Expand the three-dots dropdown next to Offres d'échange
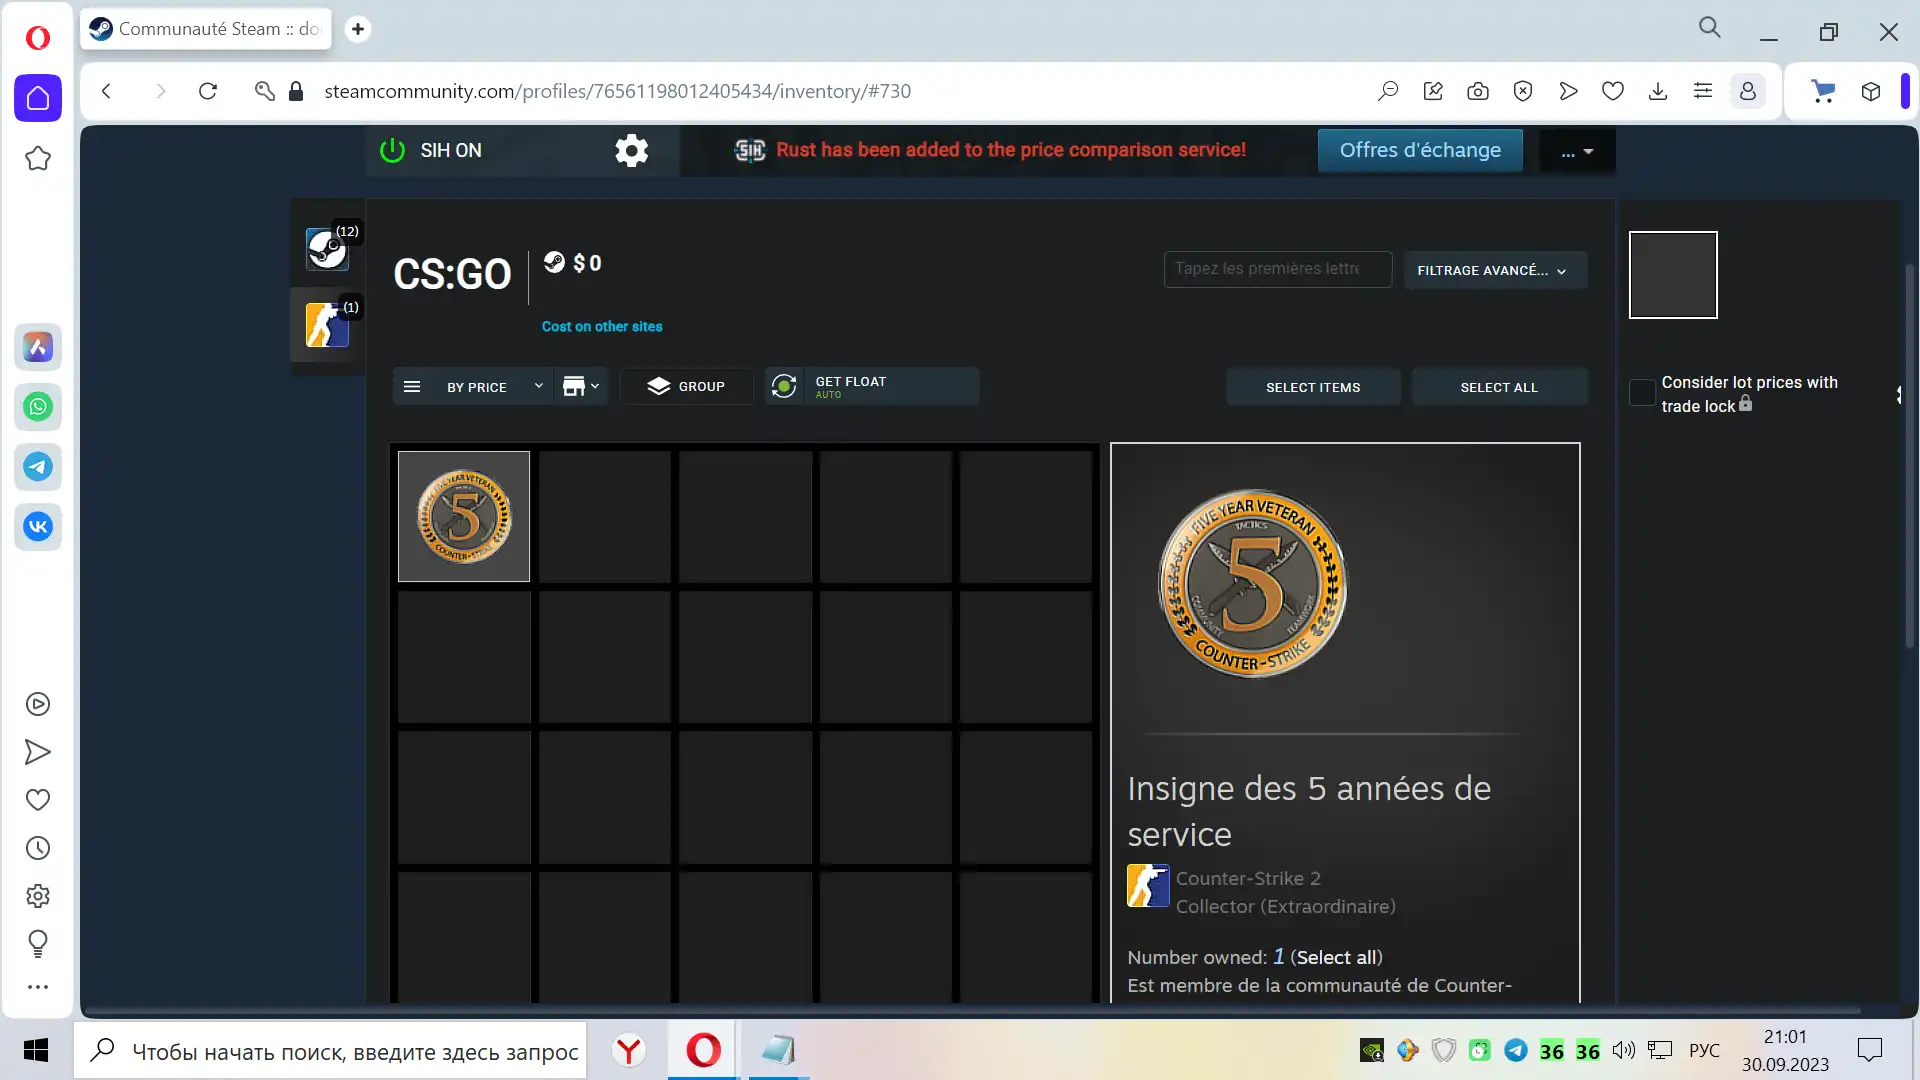The width and height of the screenshot is (1920, 1080). click(1577, 151)
